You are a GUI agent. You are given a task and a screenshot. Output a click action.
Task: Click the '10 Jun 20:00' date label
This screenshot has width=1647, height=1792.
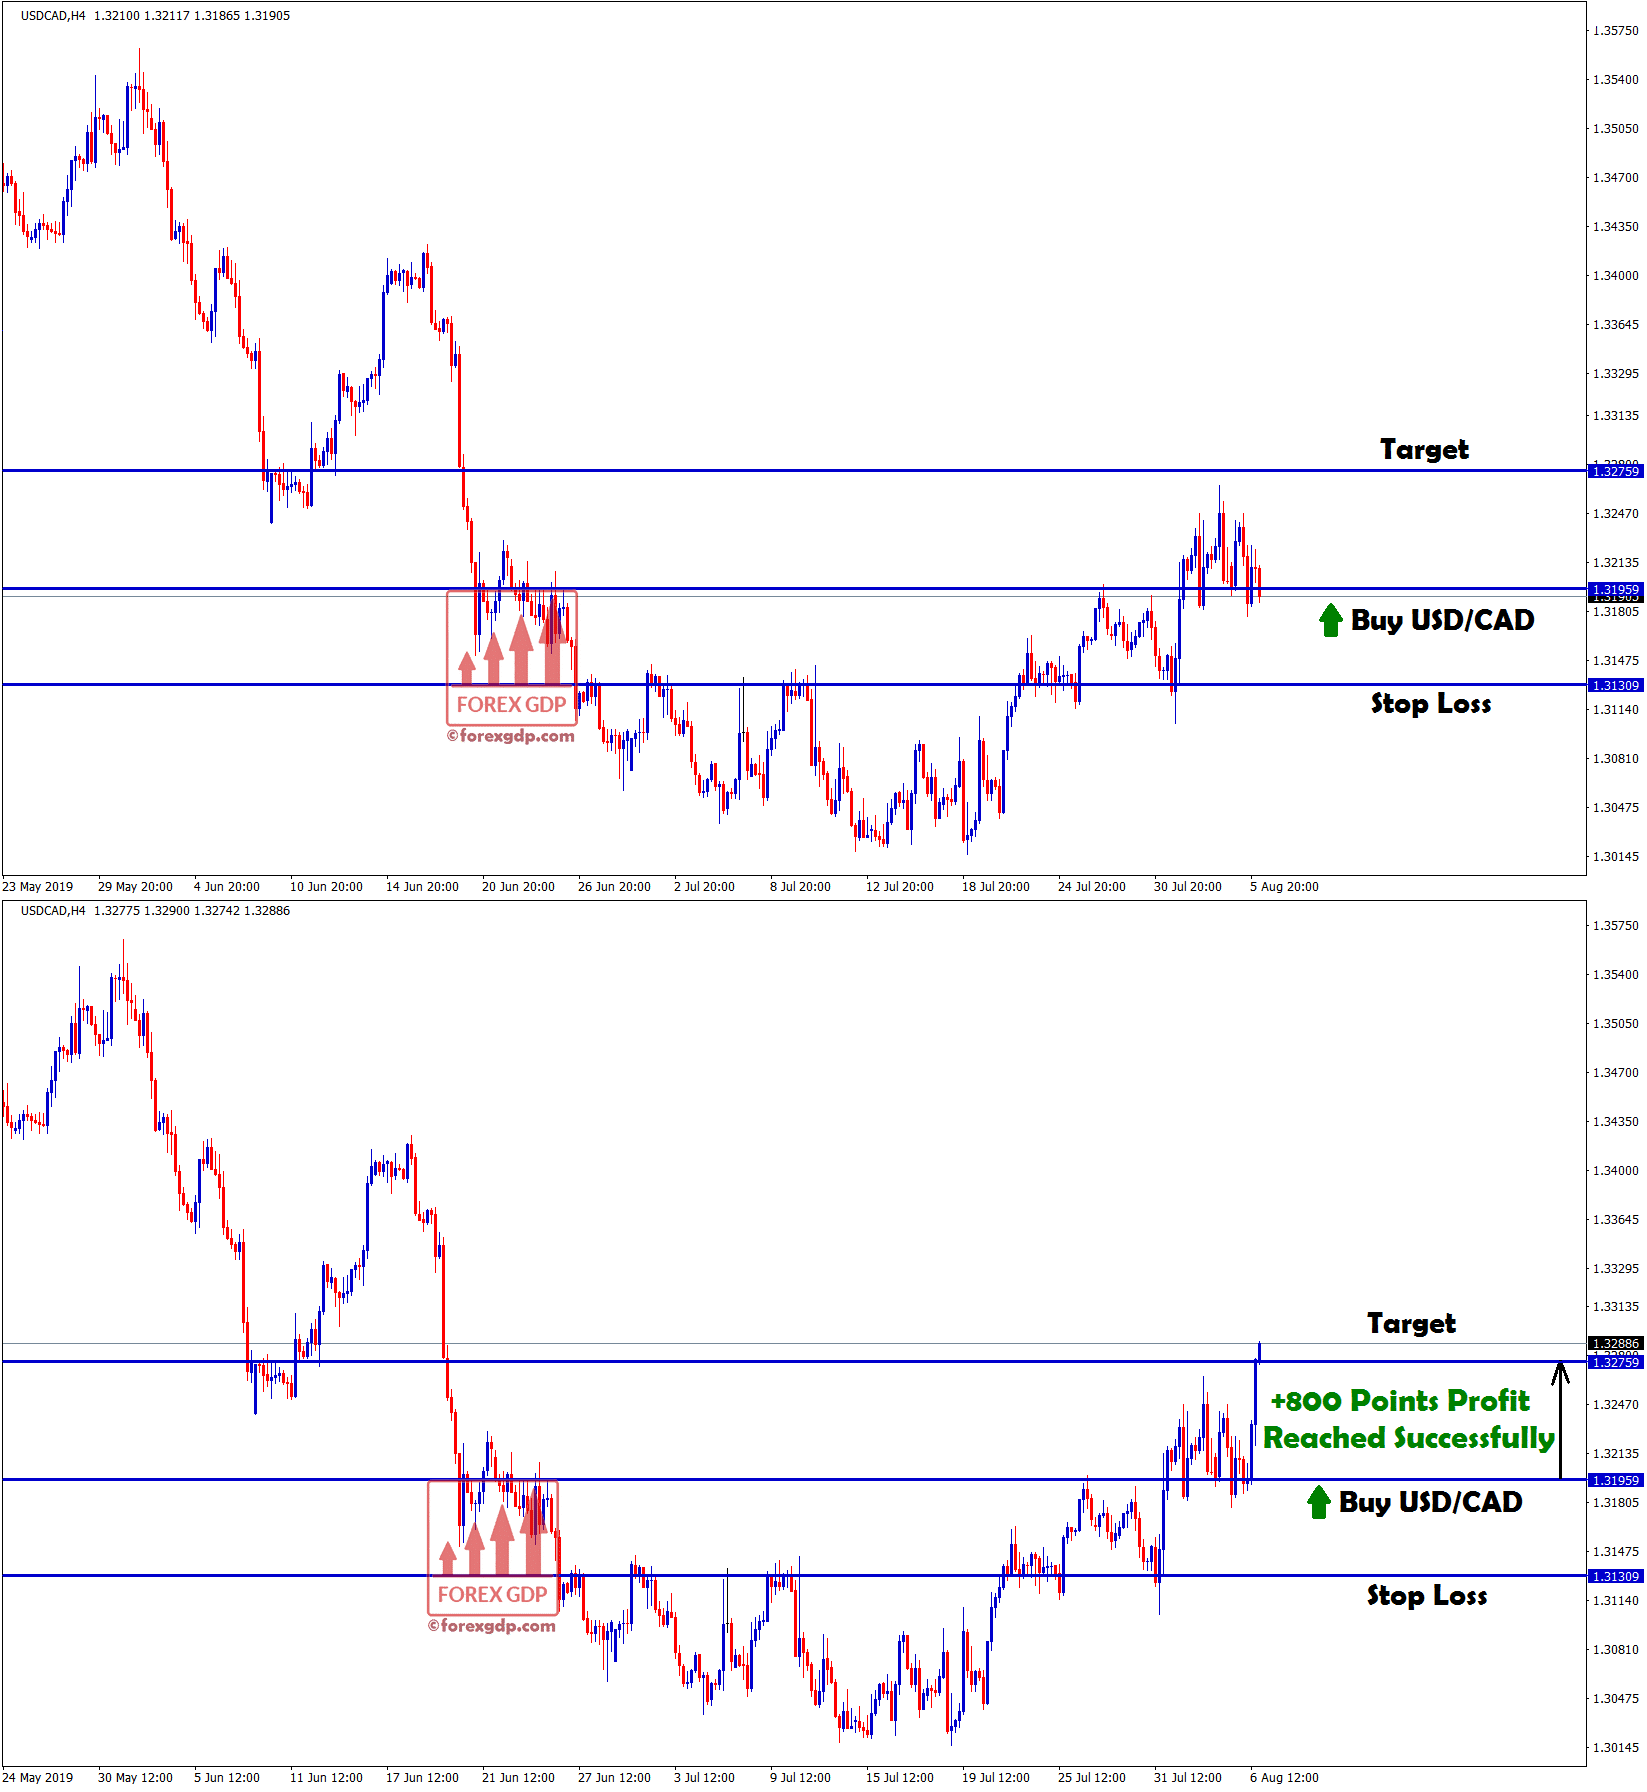(326, 887)
